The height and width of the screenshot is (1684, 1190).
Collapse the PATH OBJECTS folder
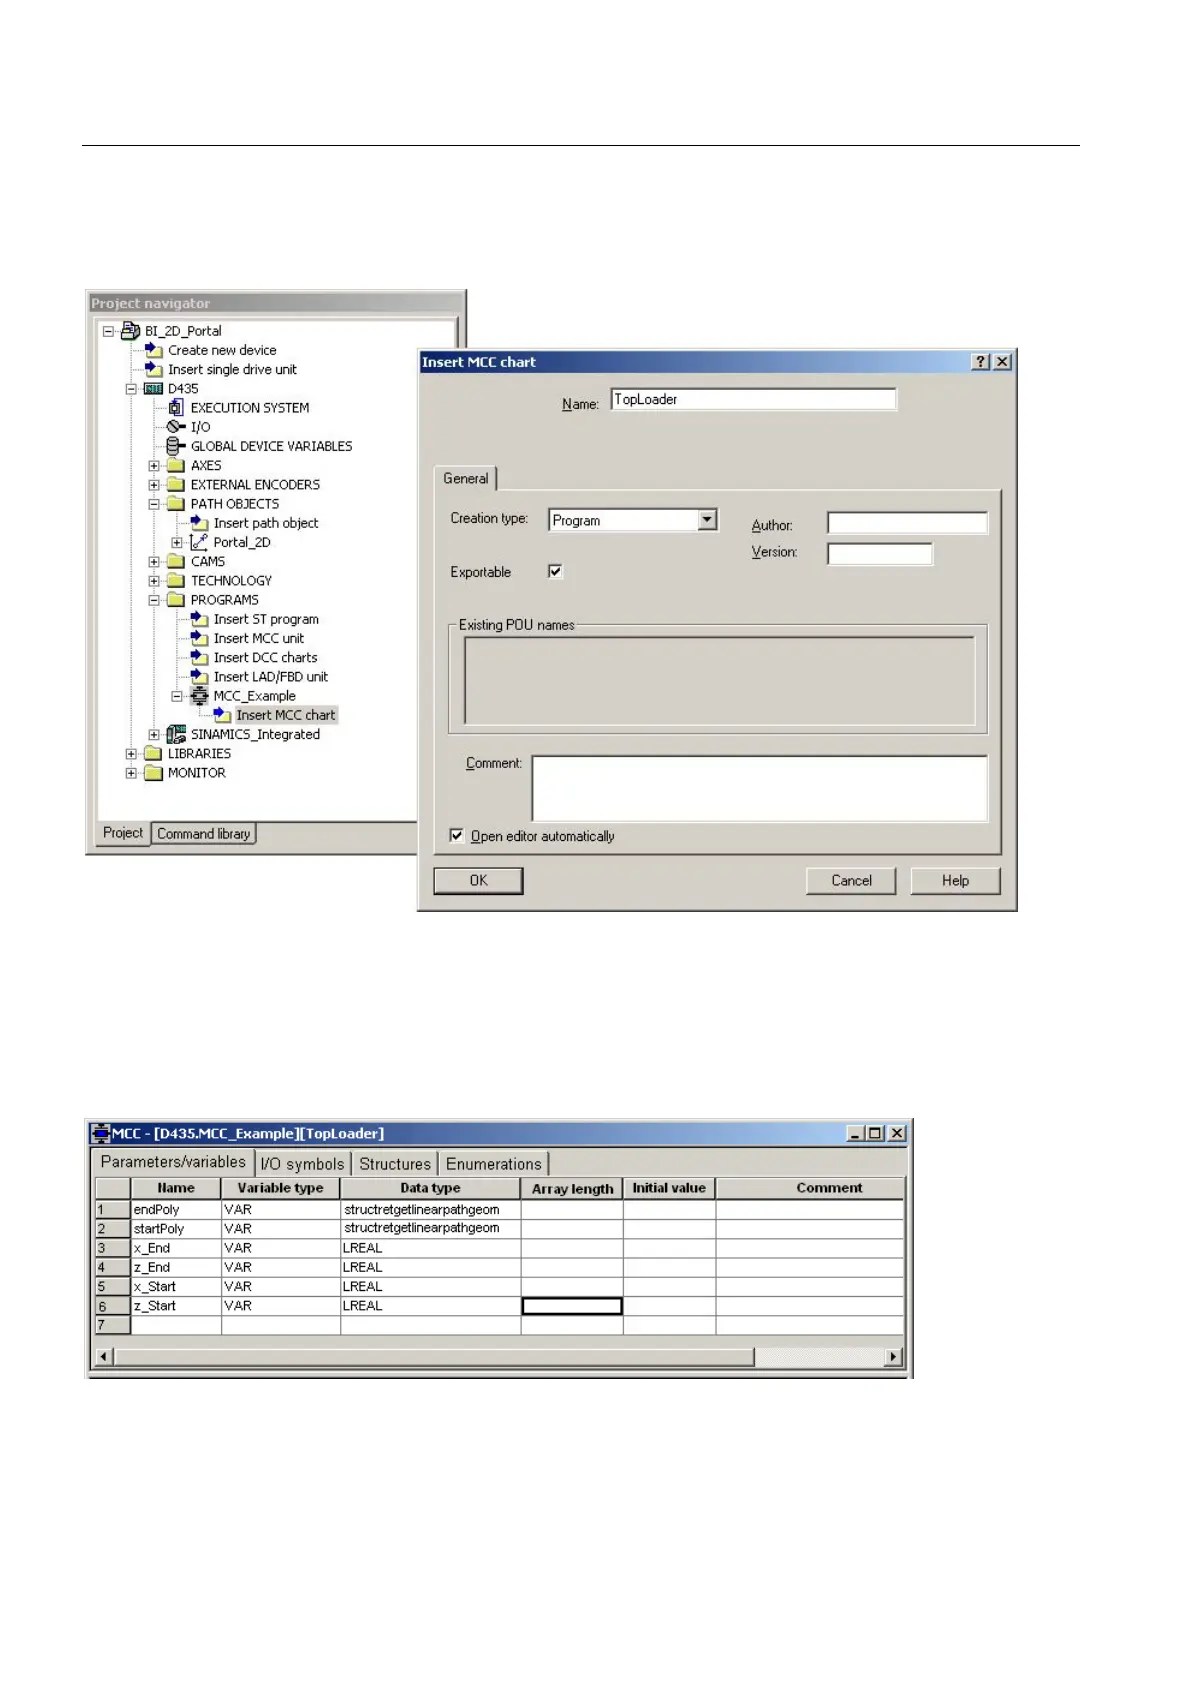[154, 504]
